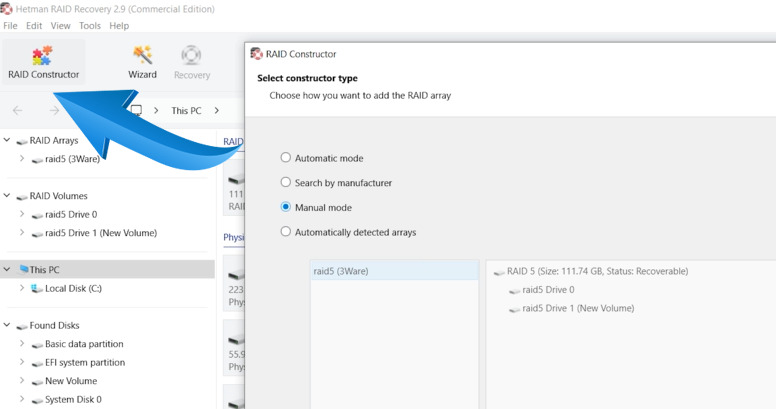776x409 pixels.
Task: Expand the raid5 Drive 0 node
Action: [x=22, y=214]
